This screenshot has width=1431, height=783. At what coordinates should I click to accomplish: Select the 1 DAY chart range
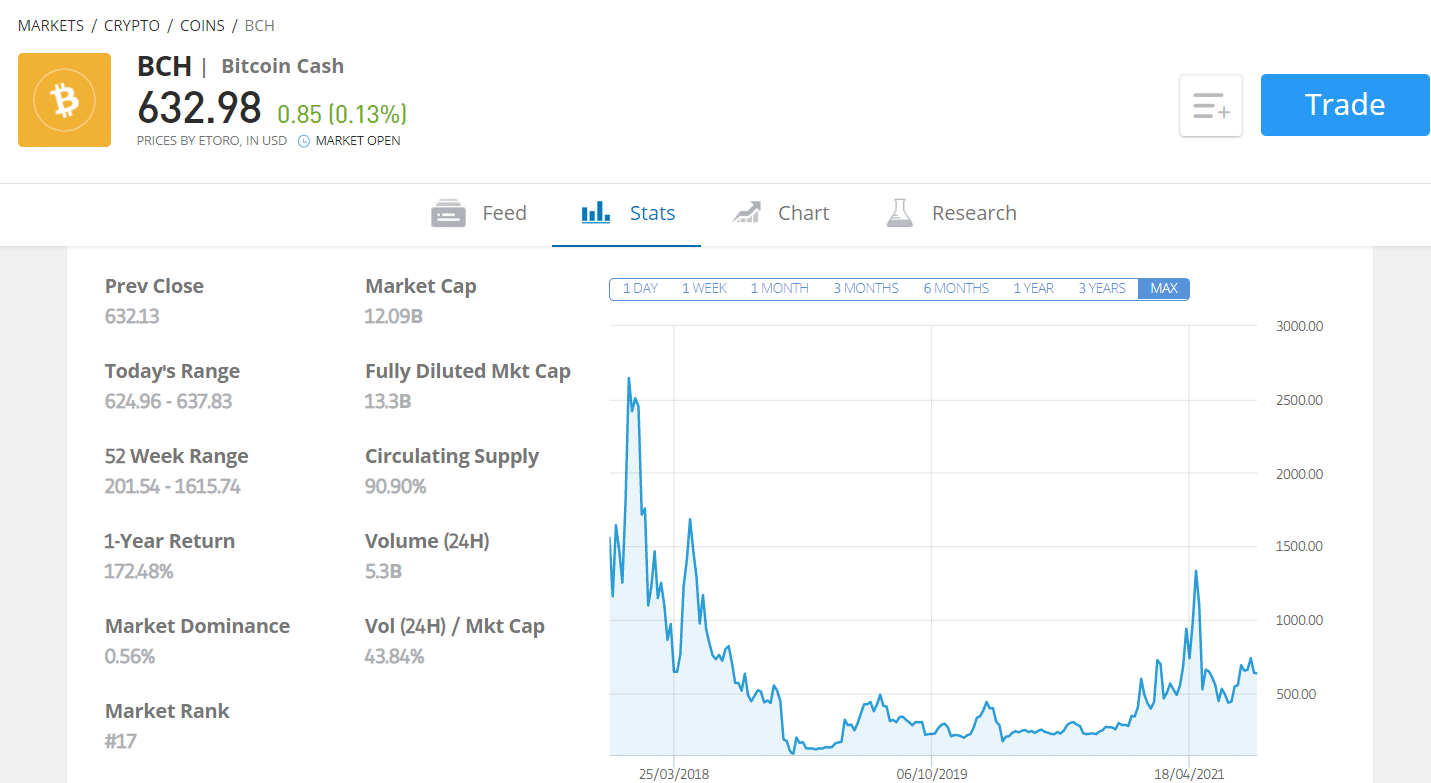pyautogui.click(x=640, y=288)
